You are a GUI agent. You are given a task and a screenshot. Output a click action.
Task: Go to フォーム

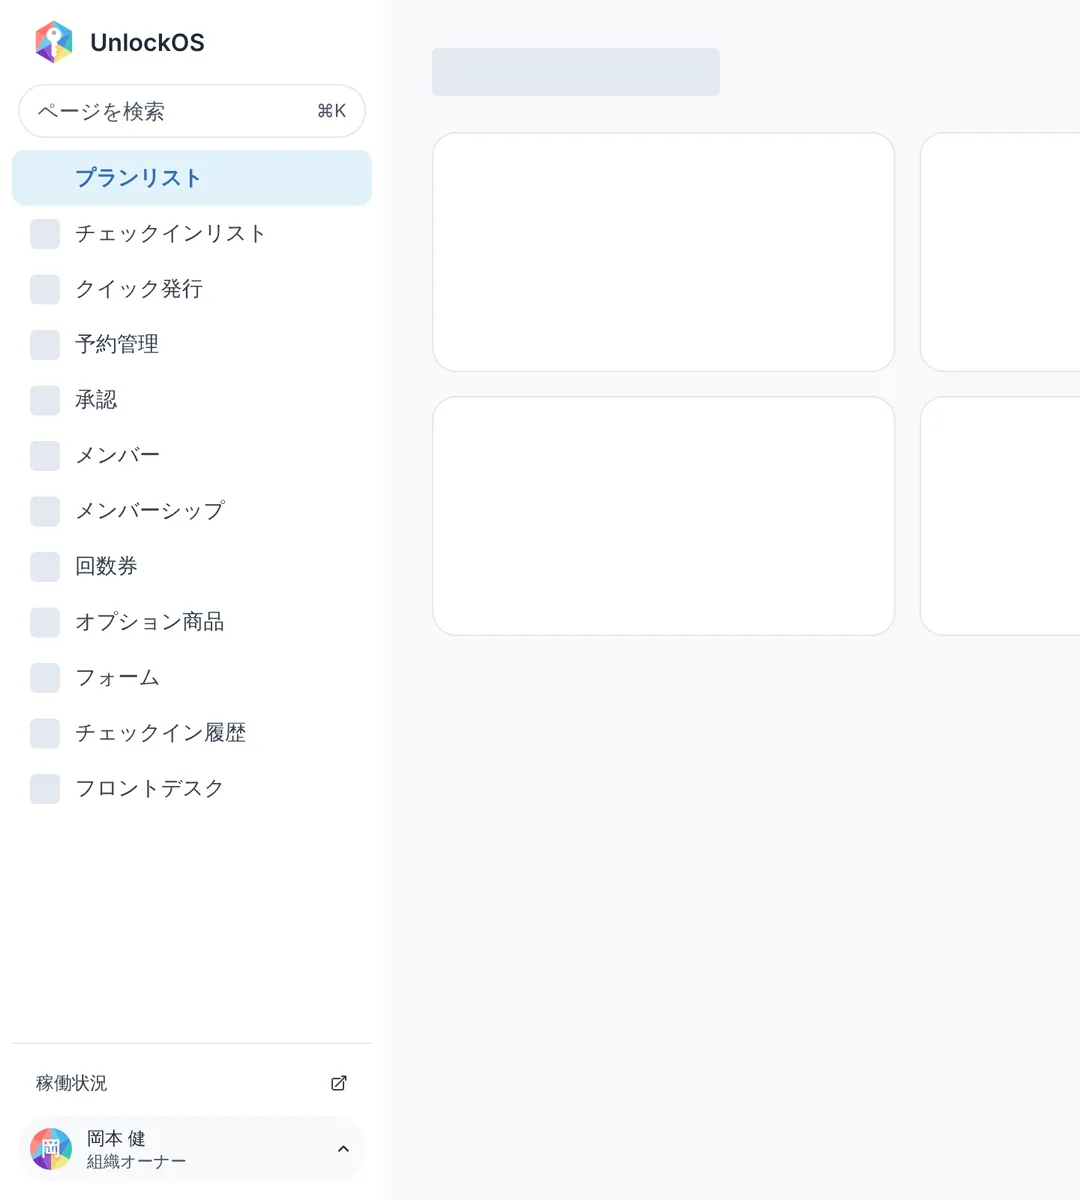[x=192, y=678]
